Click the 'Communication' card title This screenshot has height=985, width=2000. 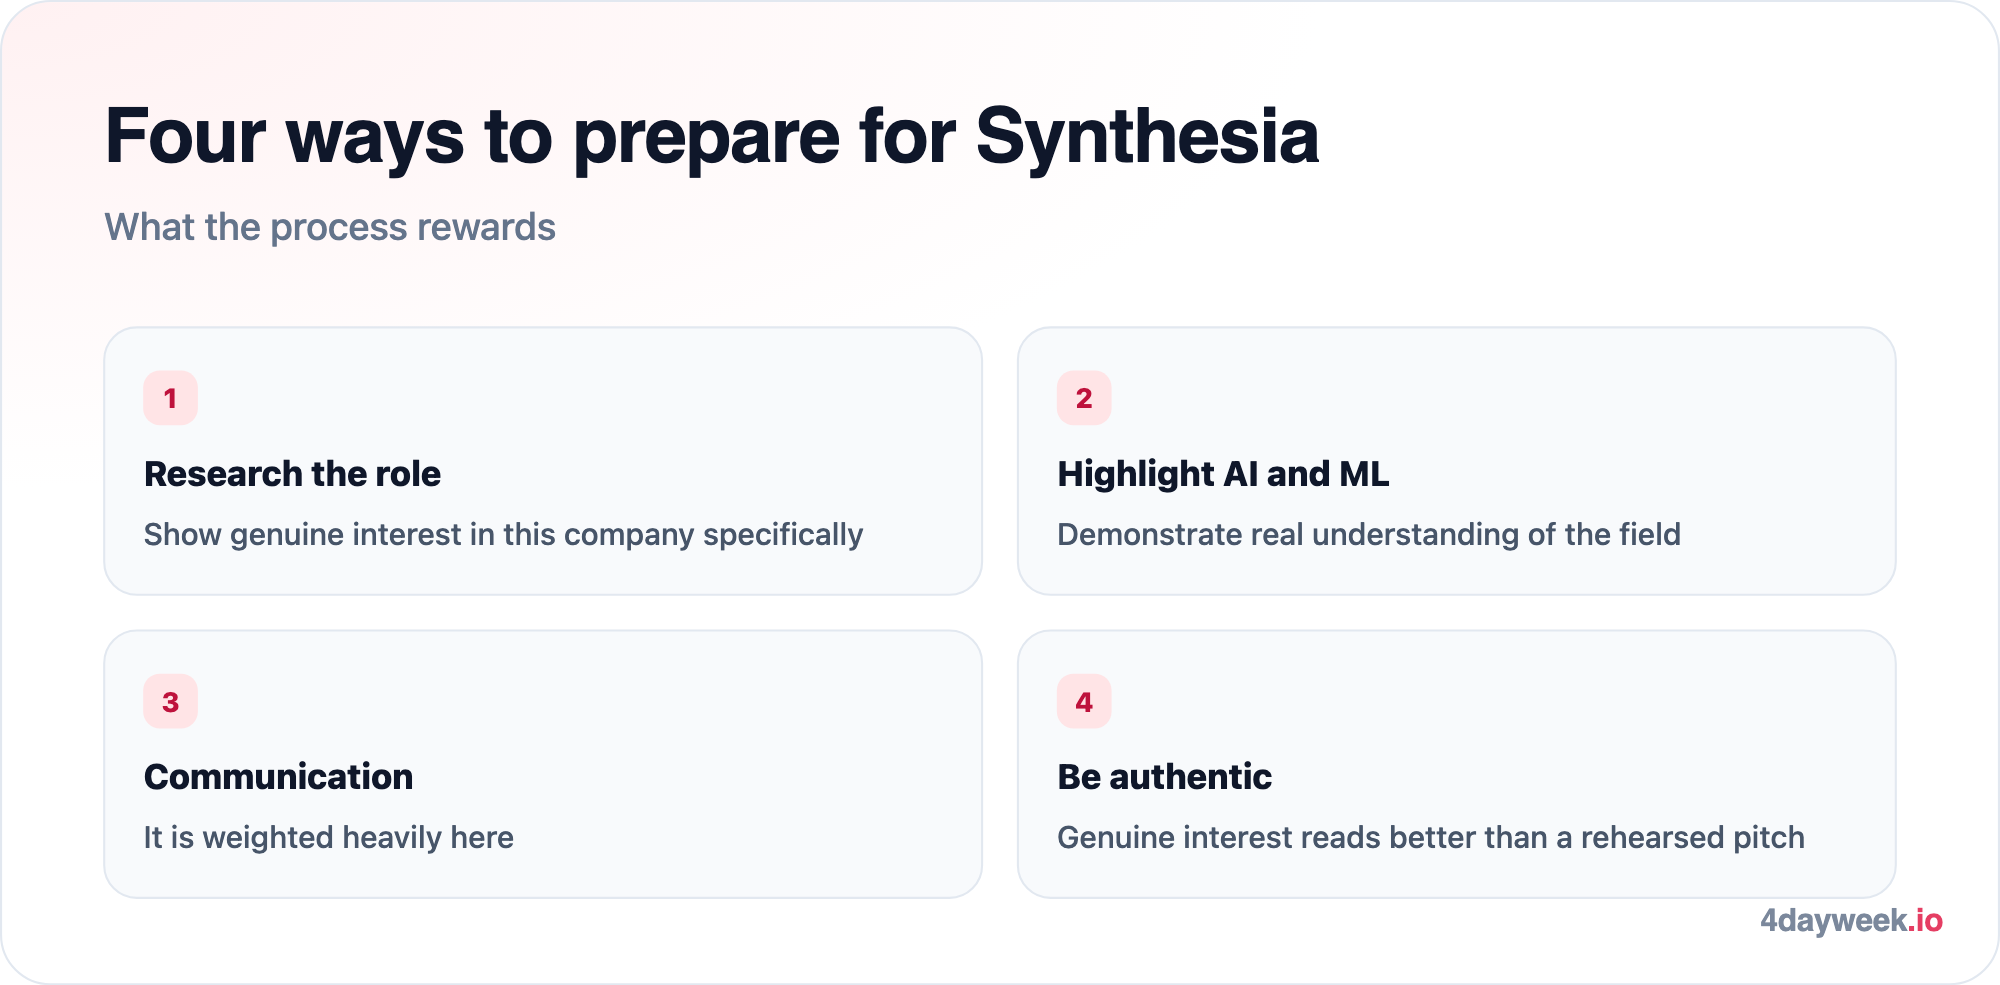point(278,776)
